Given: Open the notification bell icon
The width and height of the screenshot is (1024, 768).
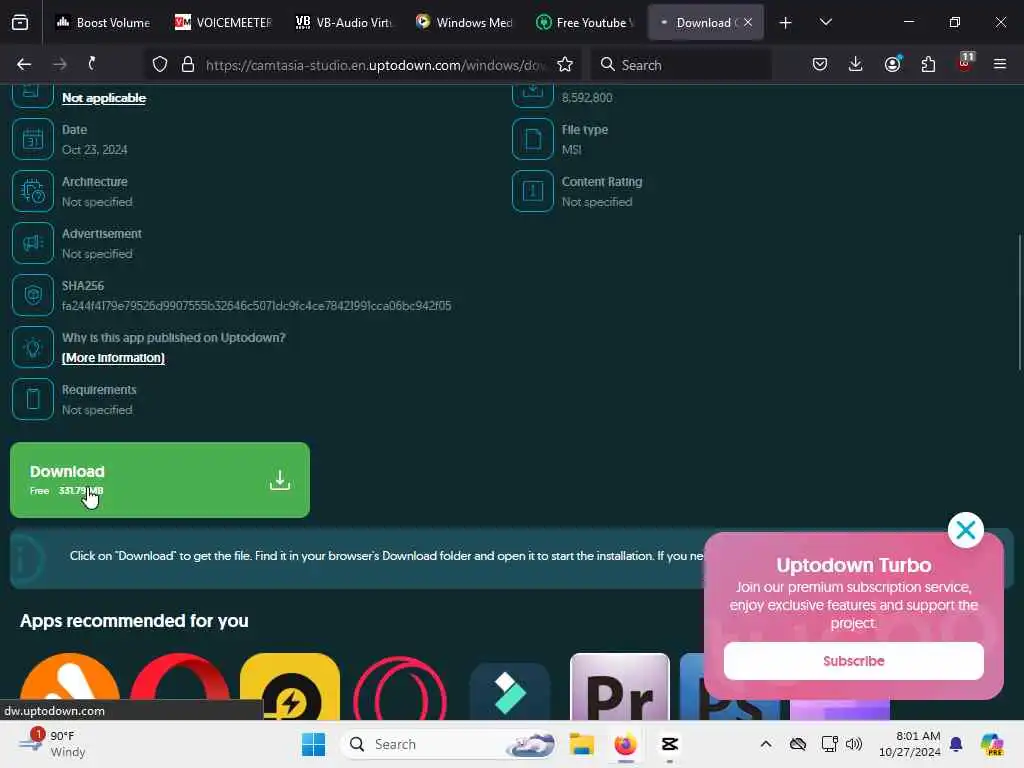Looking at the screenshot, I should coord(956,744).
